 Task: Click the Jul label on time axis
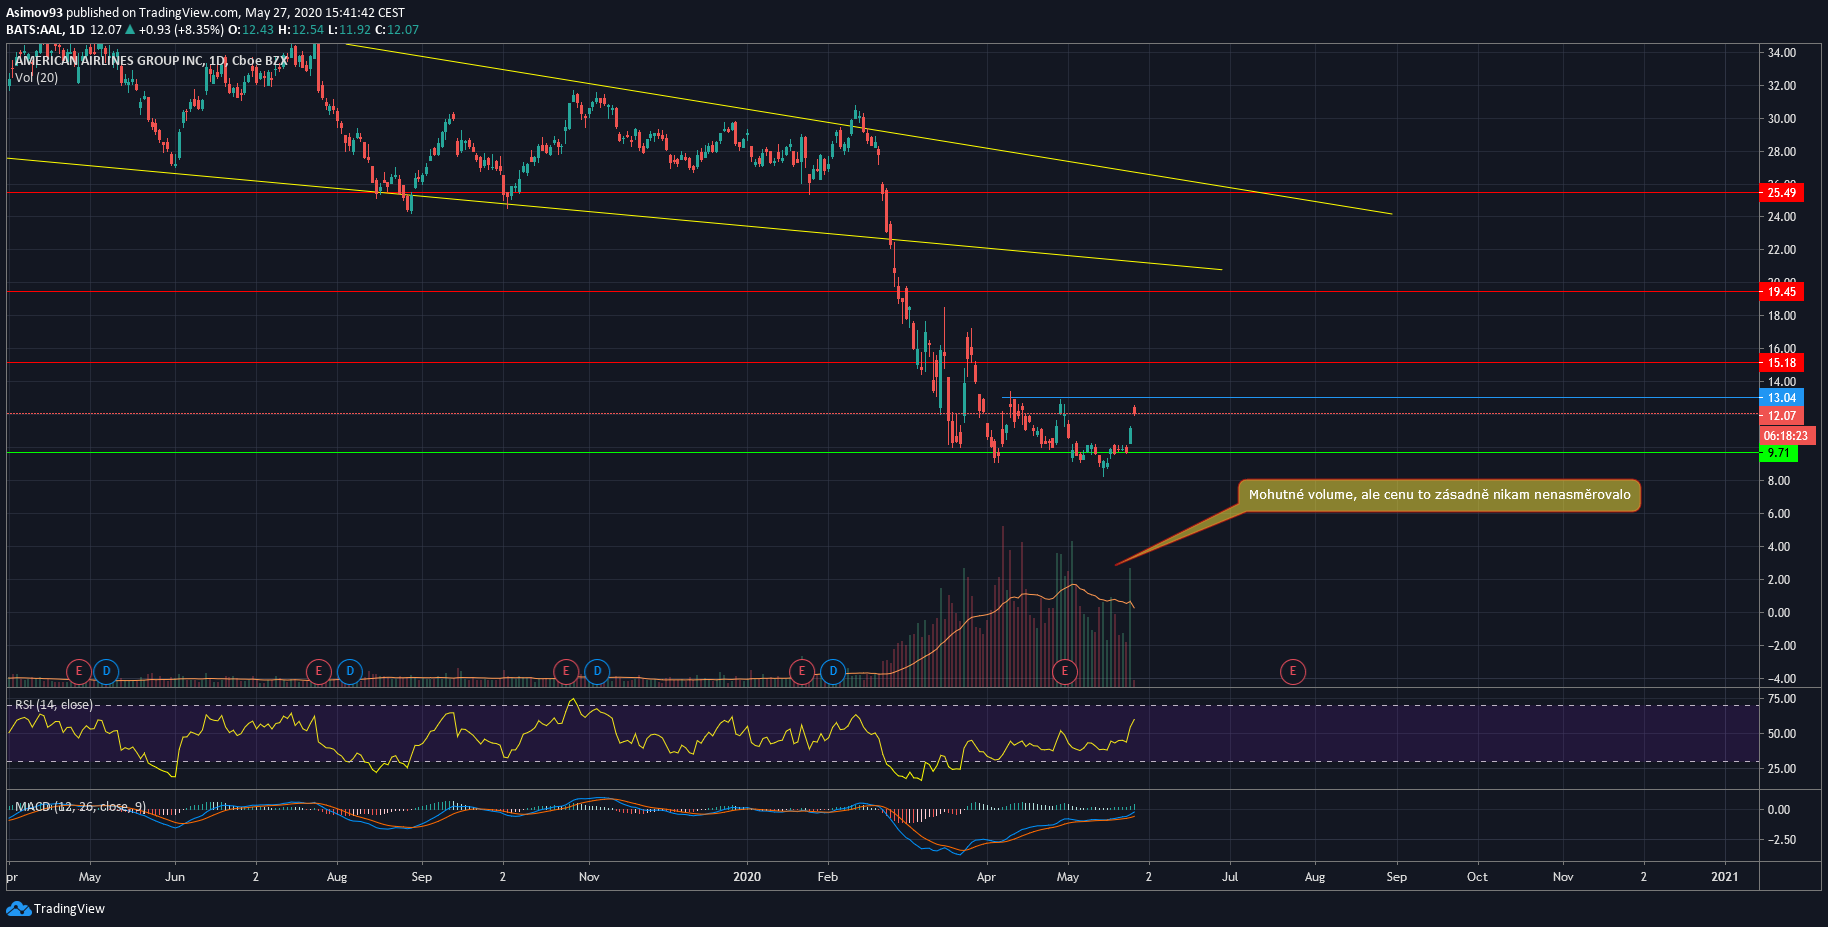1230,877
